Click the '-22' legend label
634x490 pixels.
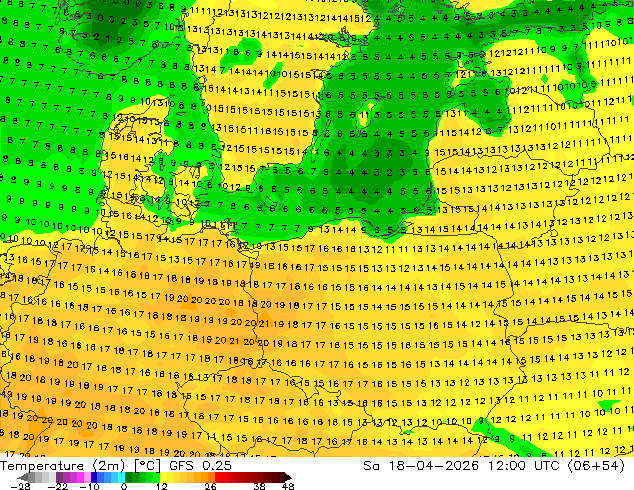coord(57,486)
